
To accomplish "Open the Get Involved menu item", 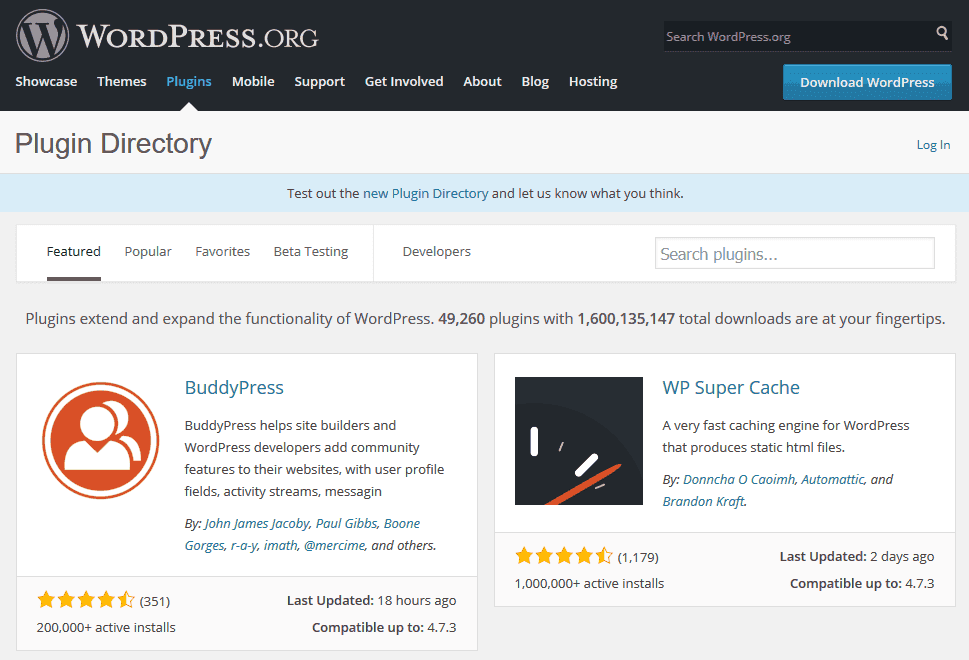I will click(404, 82).
